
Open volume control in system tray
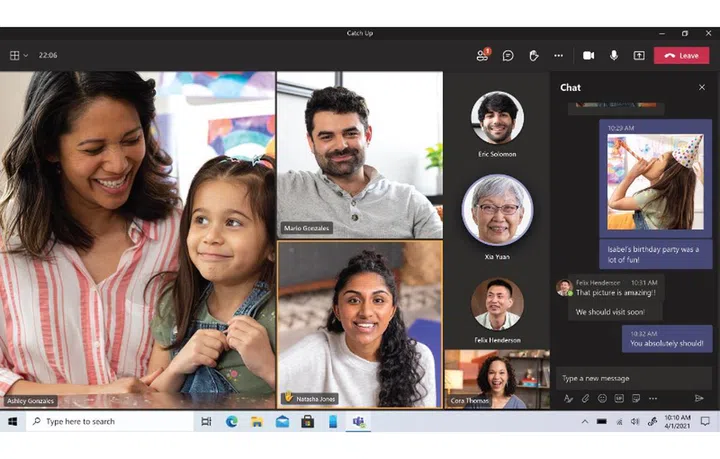click(635, 421)
